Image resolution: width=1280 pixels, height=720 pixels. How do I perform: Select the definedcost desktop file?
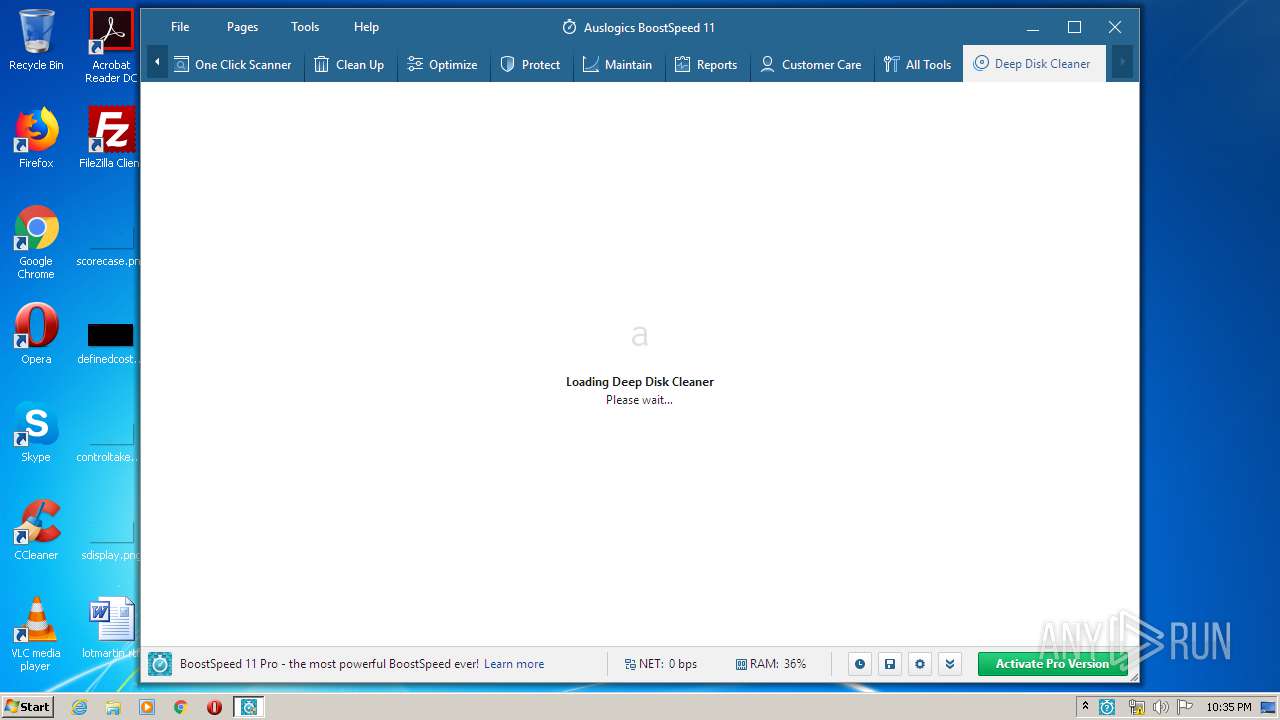[110, 343]
